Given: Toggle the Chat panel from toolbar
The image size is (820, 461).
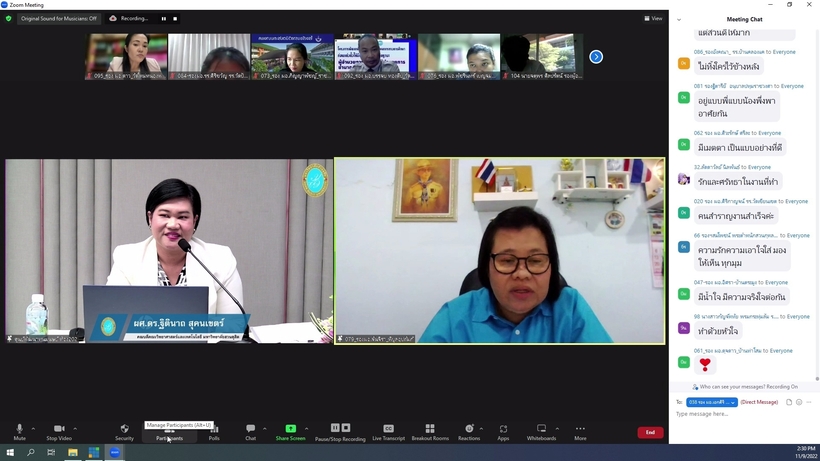Looking at the screenshot, I should coord(250,432).
